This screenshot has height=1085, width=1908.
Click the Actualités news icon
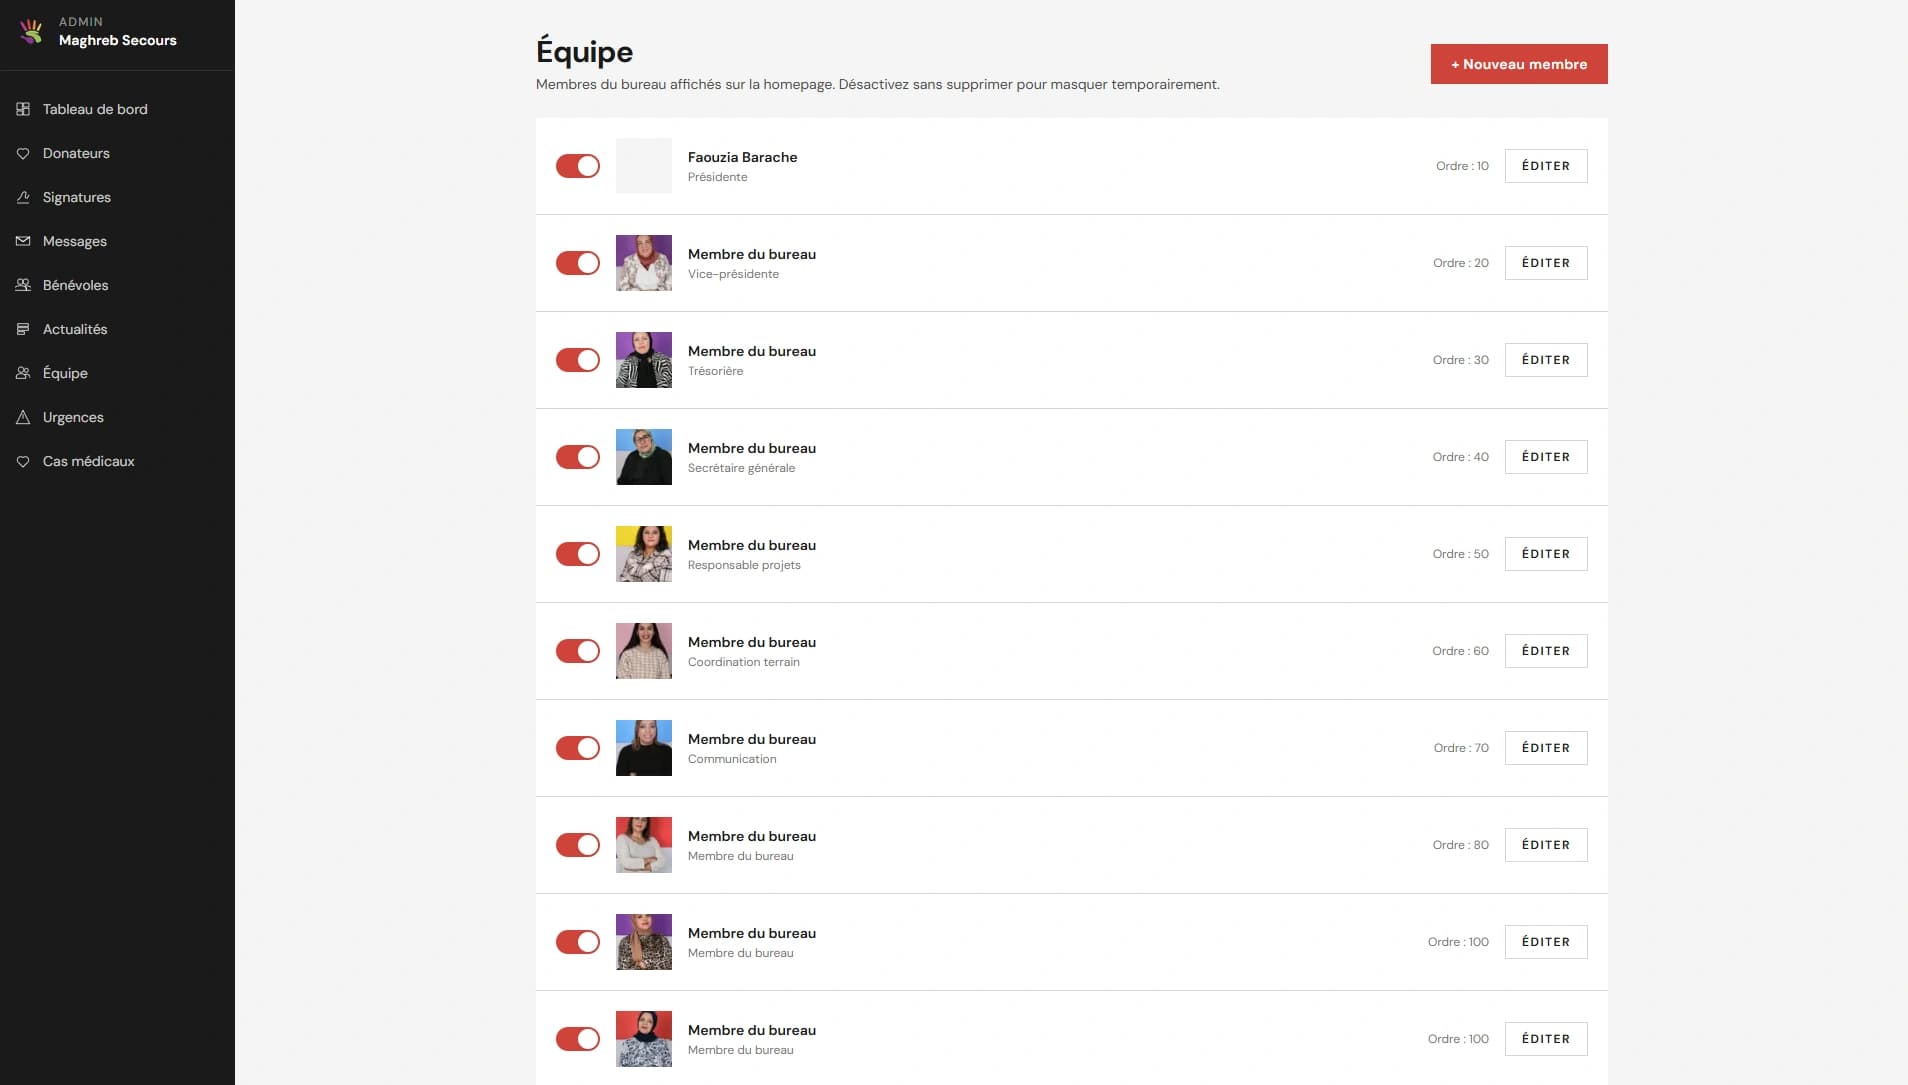pos(23,329)
